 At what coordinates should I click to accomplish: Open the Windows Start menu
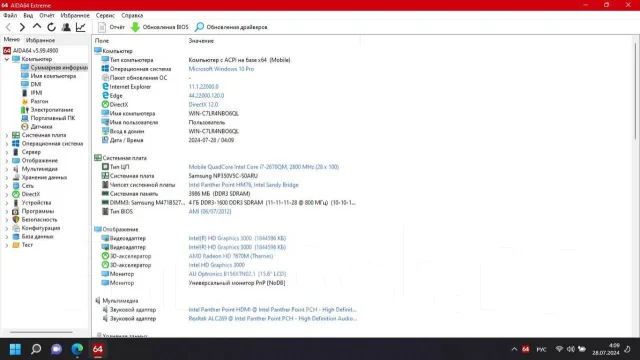click(x=16, y=349)
